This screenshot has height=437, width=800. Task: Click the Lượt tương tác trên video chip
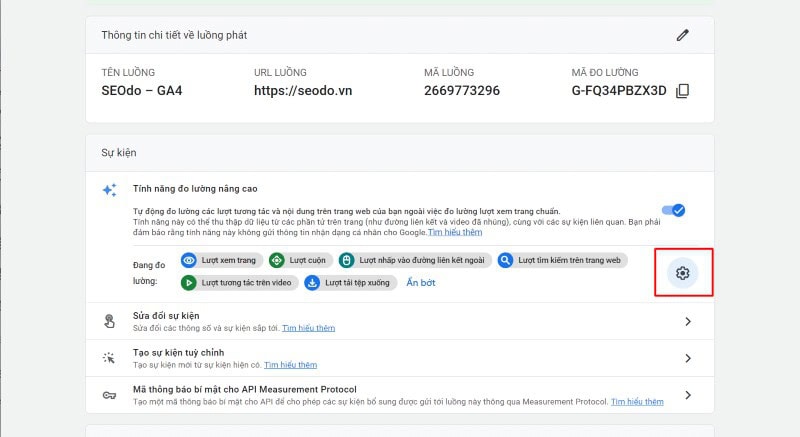[x=239, y=282]
